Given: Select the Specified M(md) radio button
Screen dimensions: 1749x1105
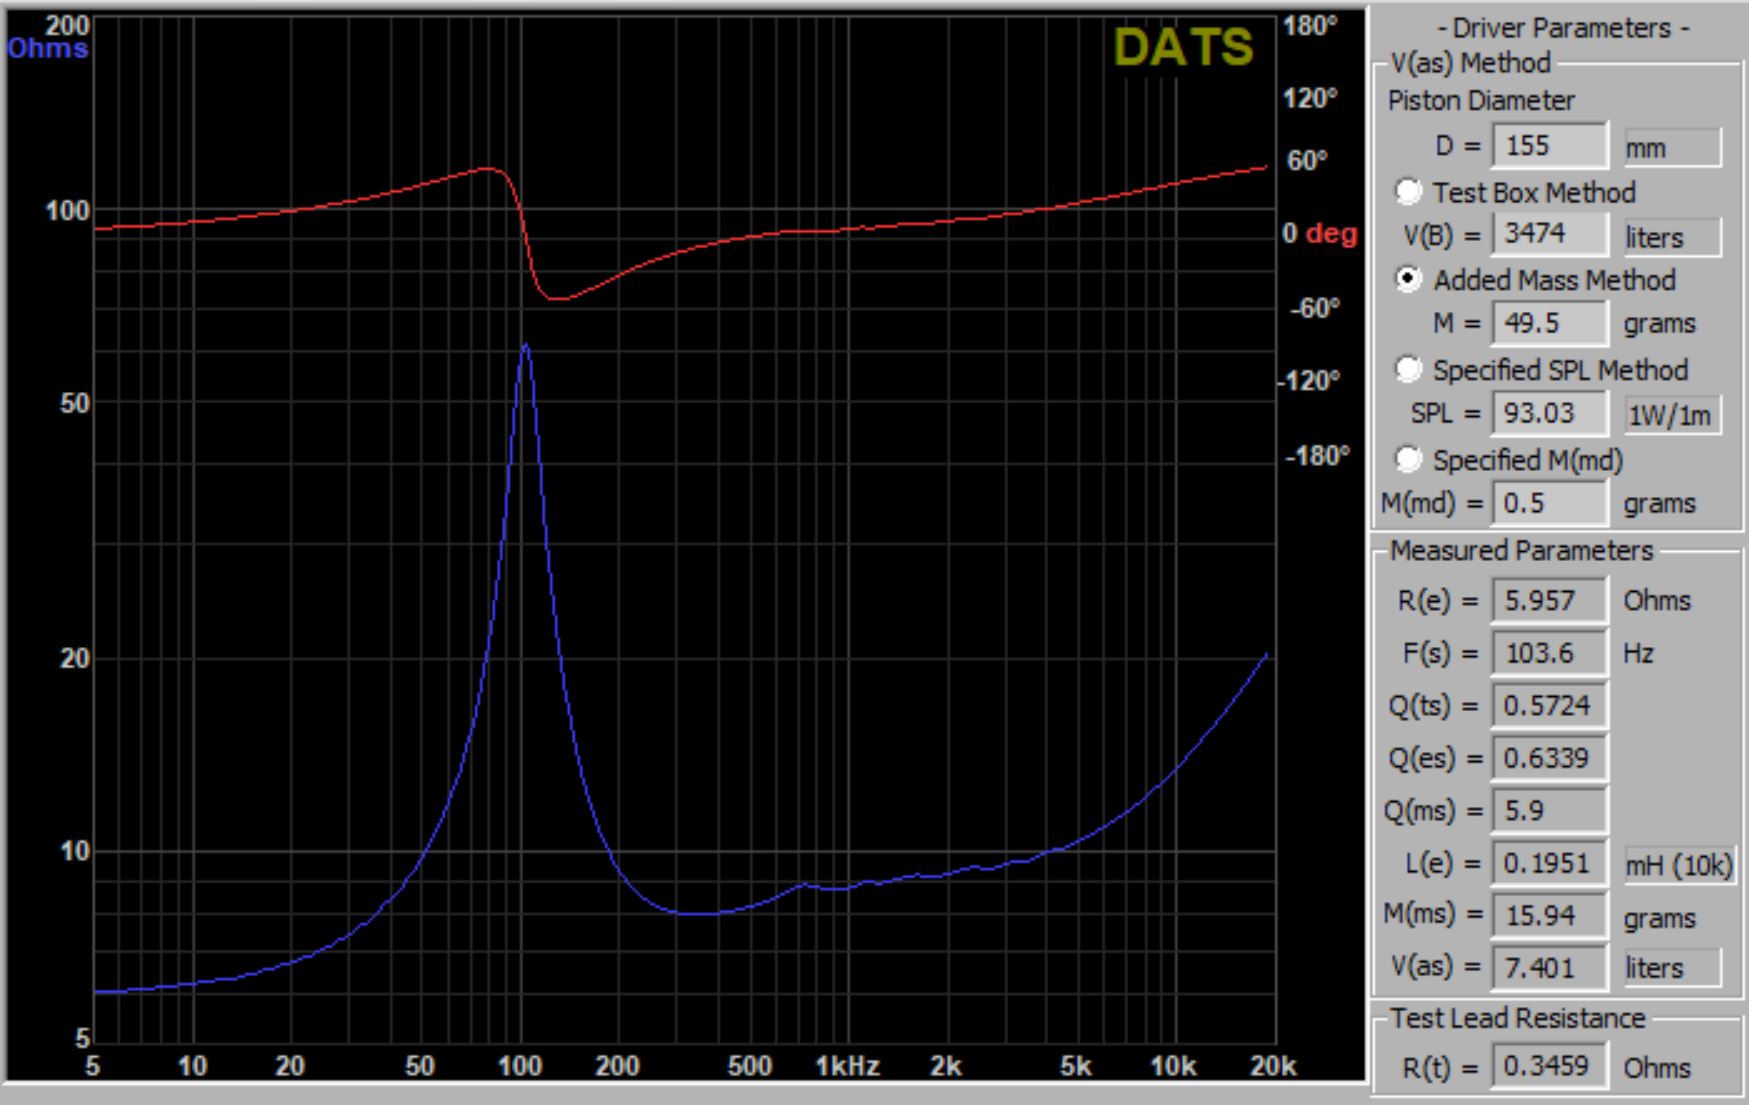Looking at the screenshot, I should (1408, 459).
